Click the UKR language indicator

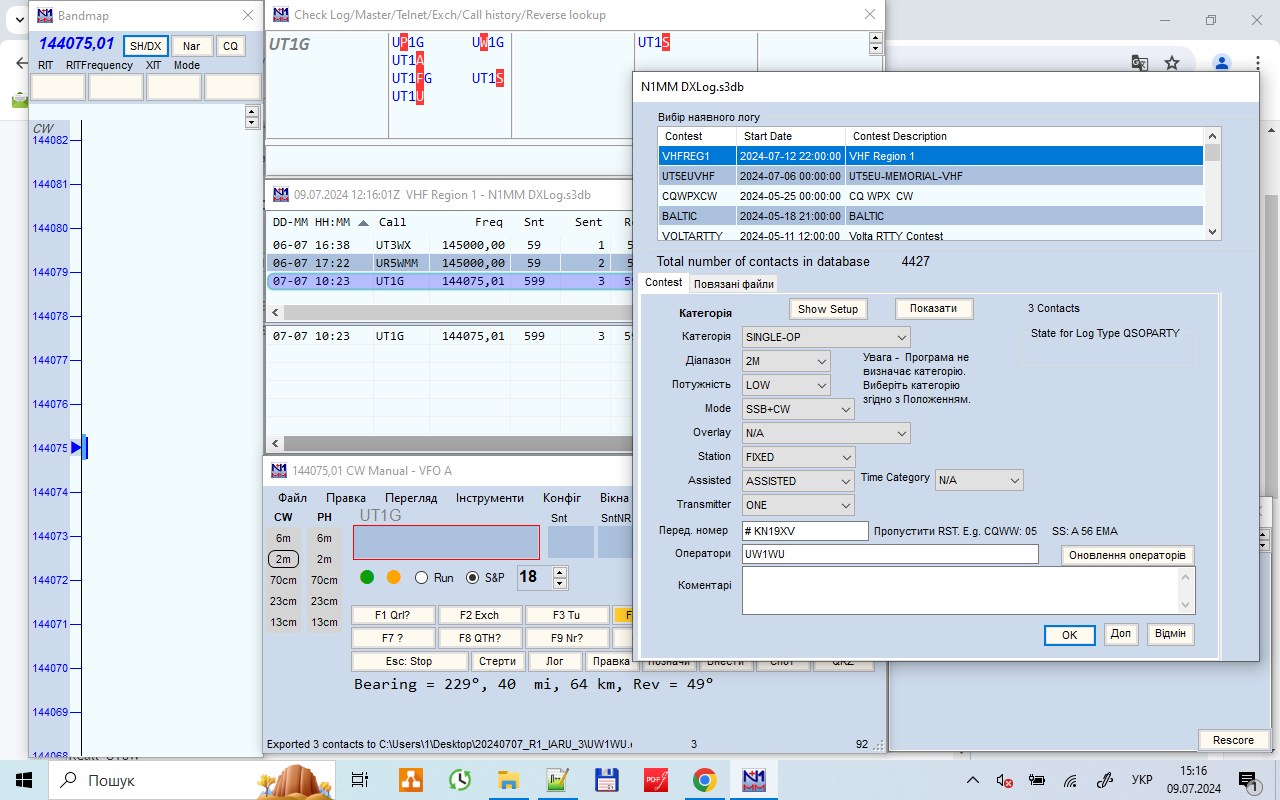click(x=1141, y=780)
